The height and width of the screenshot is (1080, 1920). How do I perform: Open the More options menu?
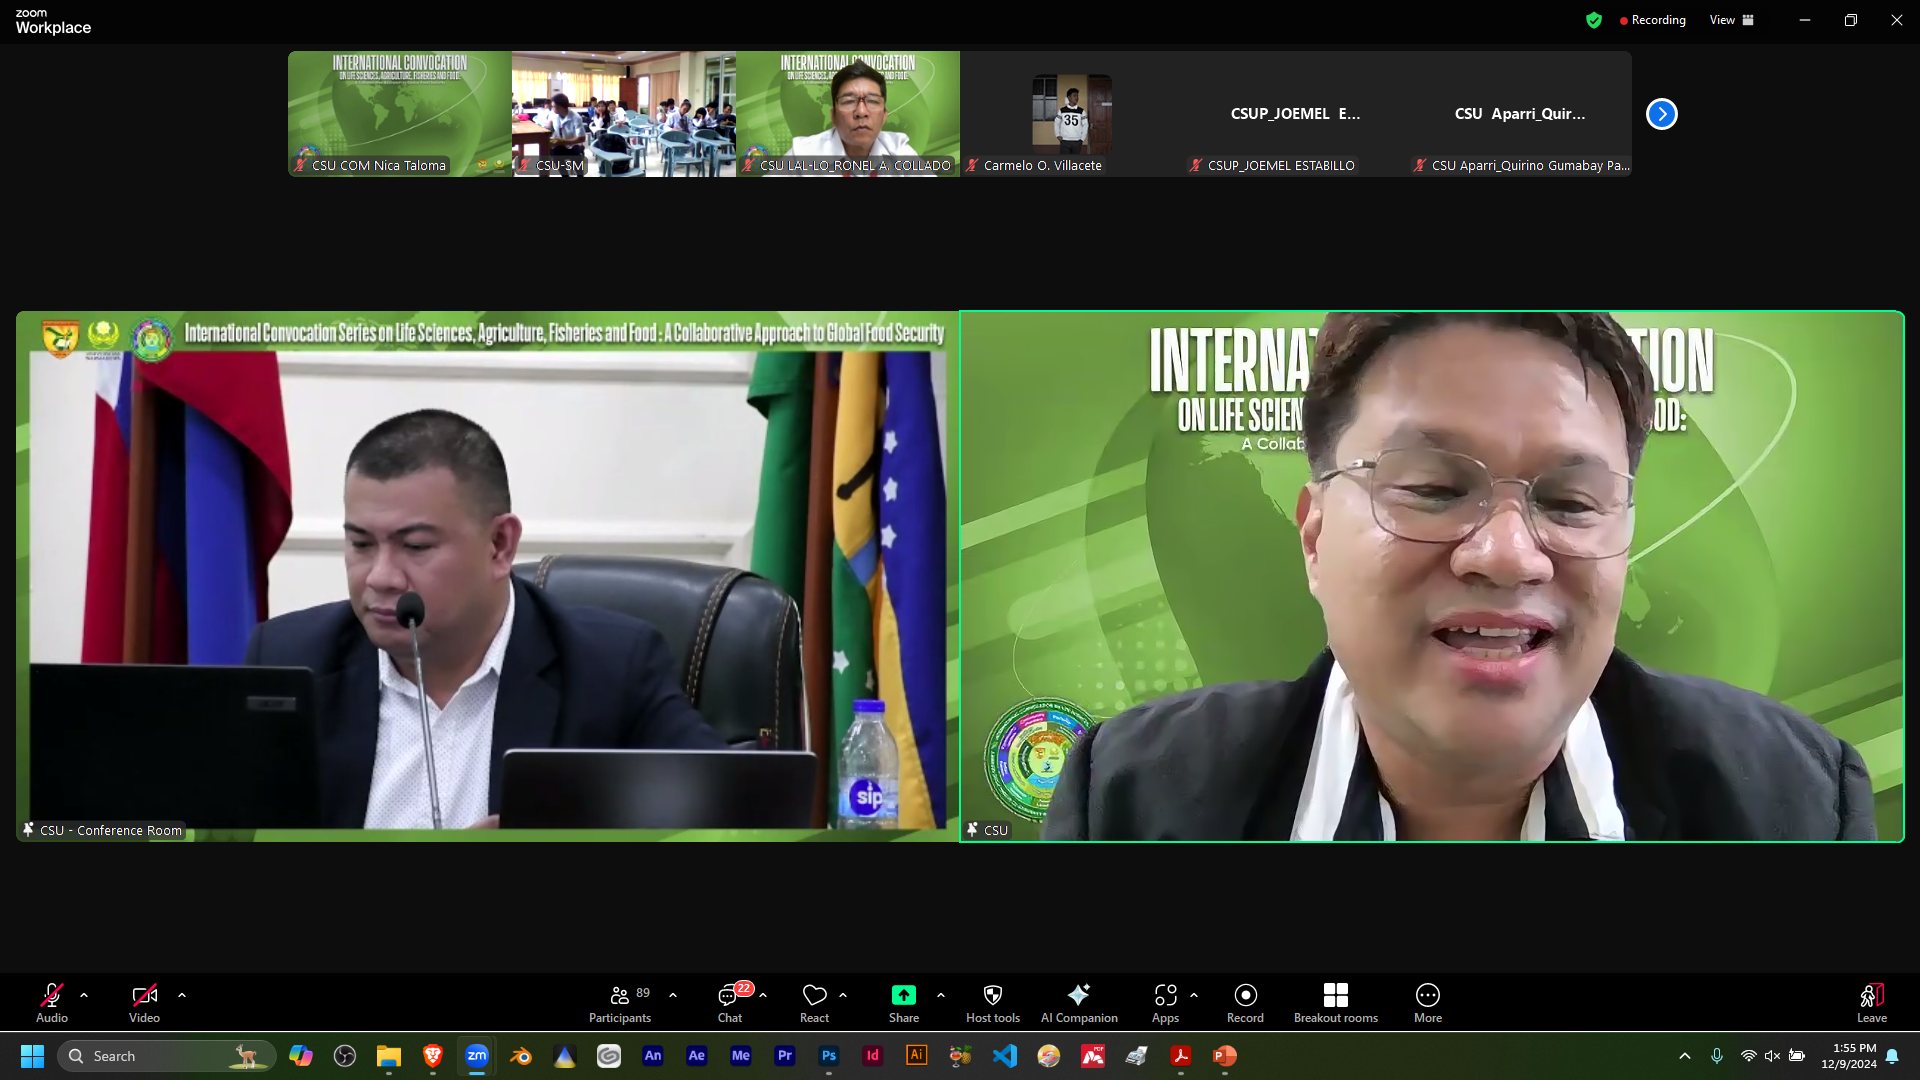click(x=1427, y=1003)
